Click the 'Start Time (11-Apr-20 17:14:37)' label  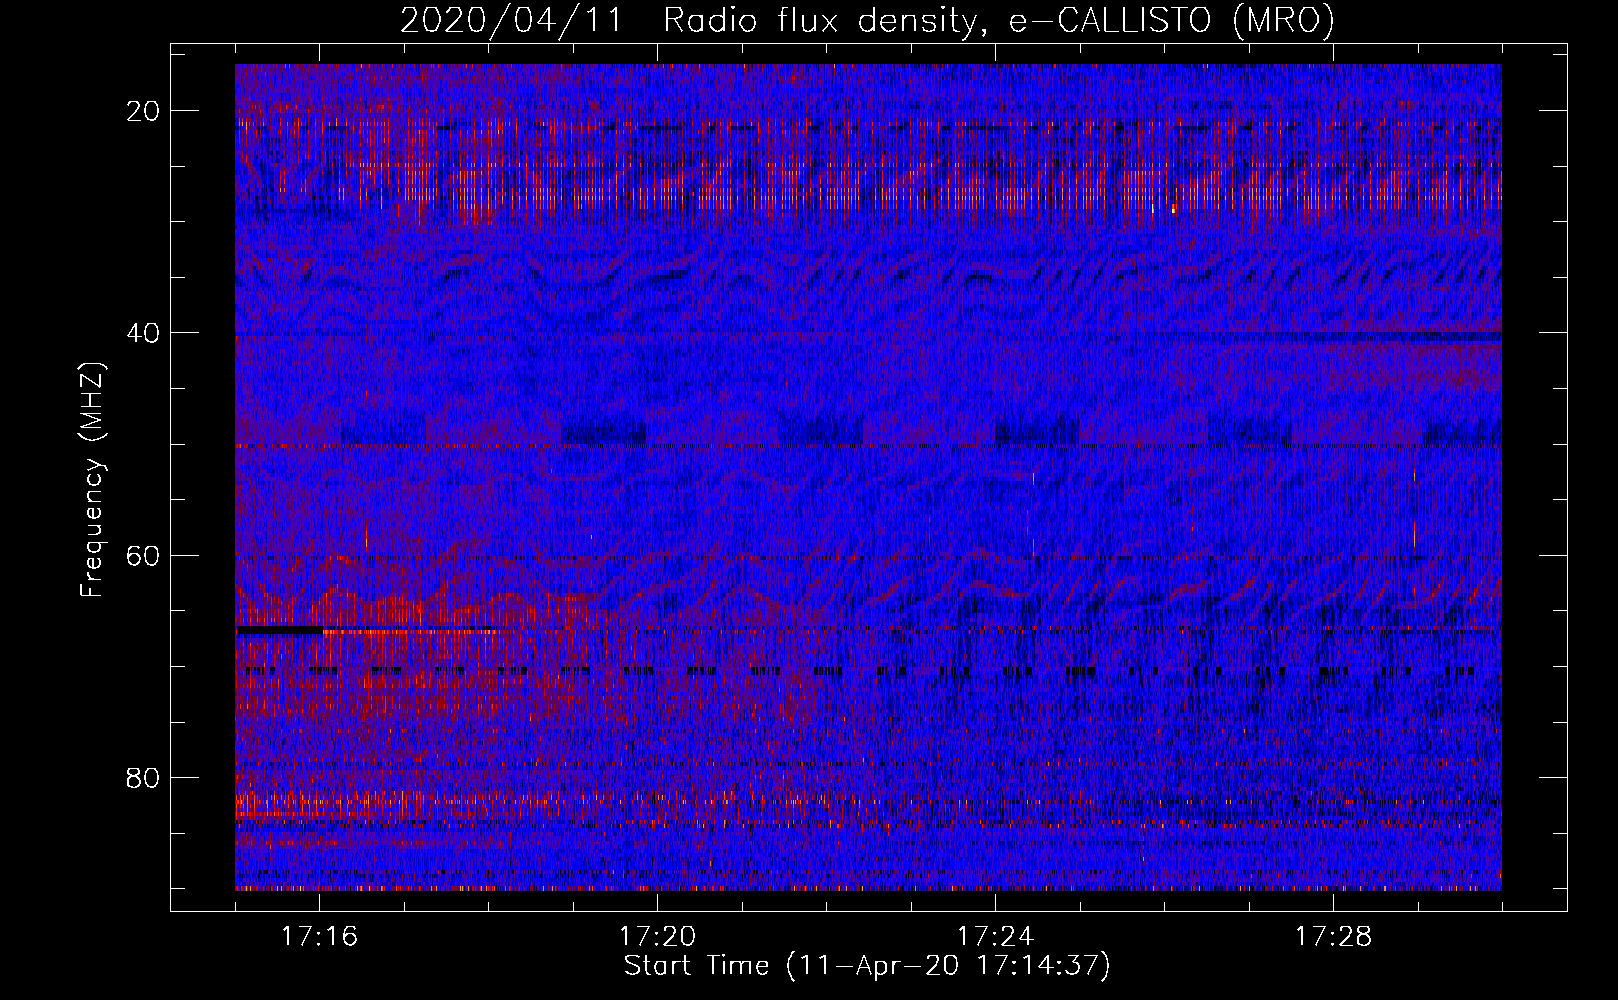867,966
